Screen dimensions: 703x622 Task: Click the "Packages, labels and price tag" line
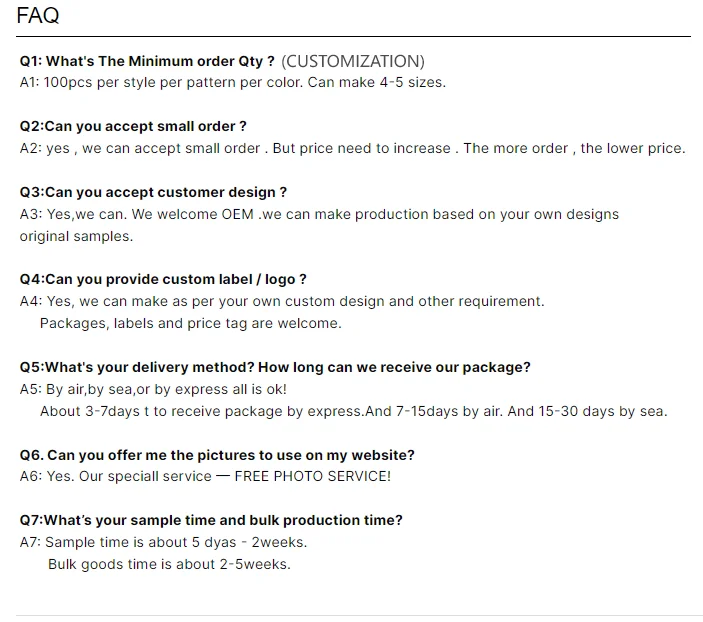[x=190, y=323]
